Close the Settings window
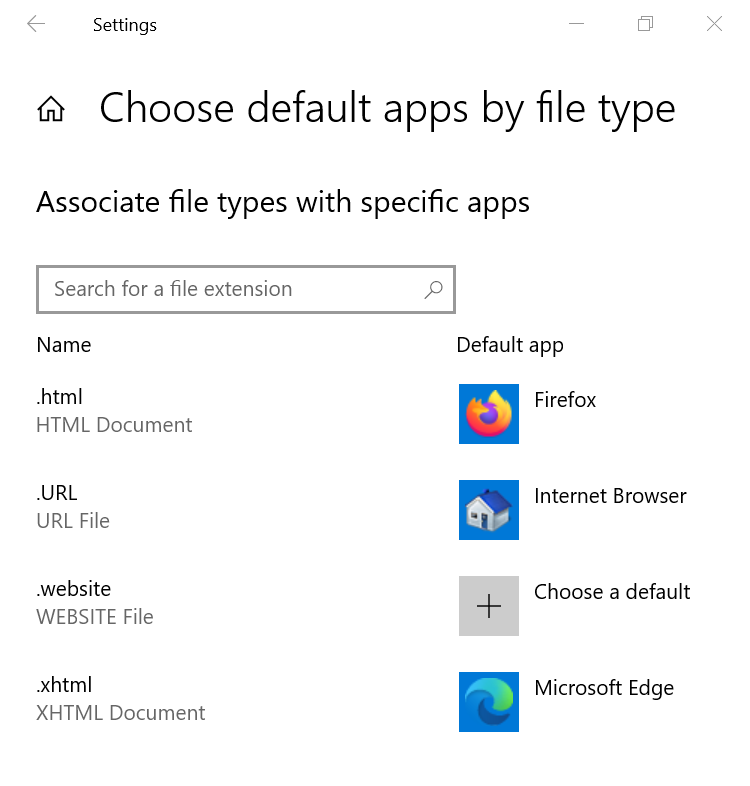The height and width of the screenshot is (786, 750). [714, 24]
